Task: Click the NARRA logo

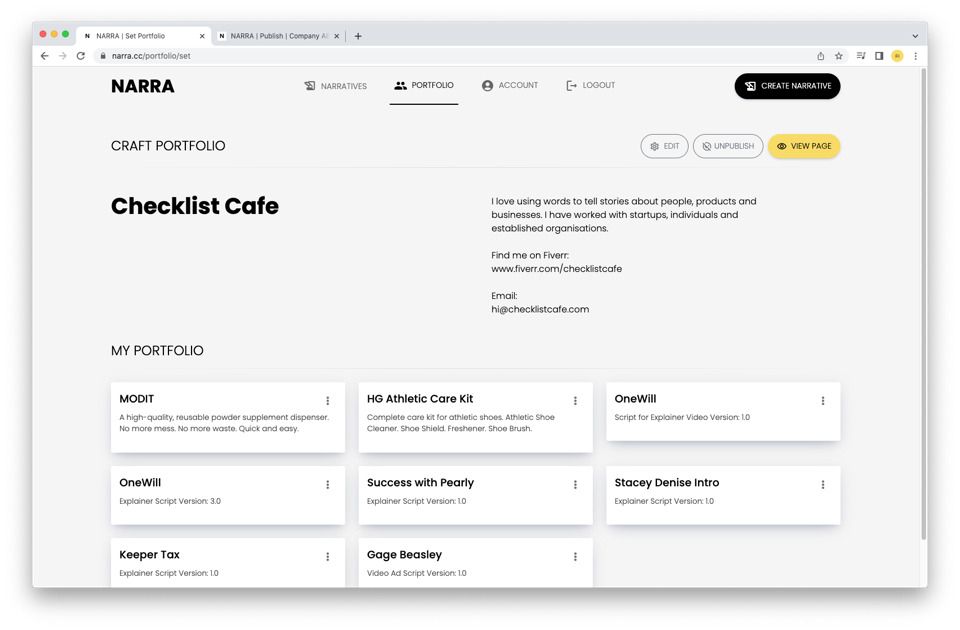Action: click(143, 86)
